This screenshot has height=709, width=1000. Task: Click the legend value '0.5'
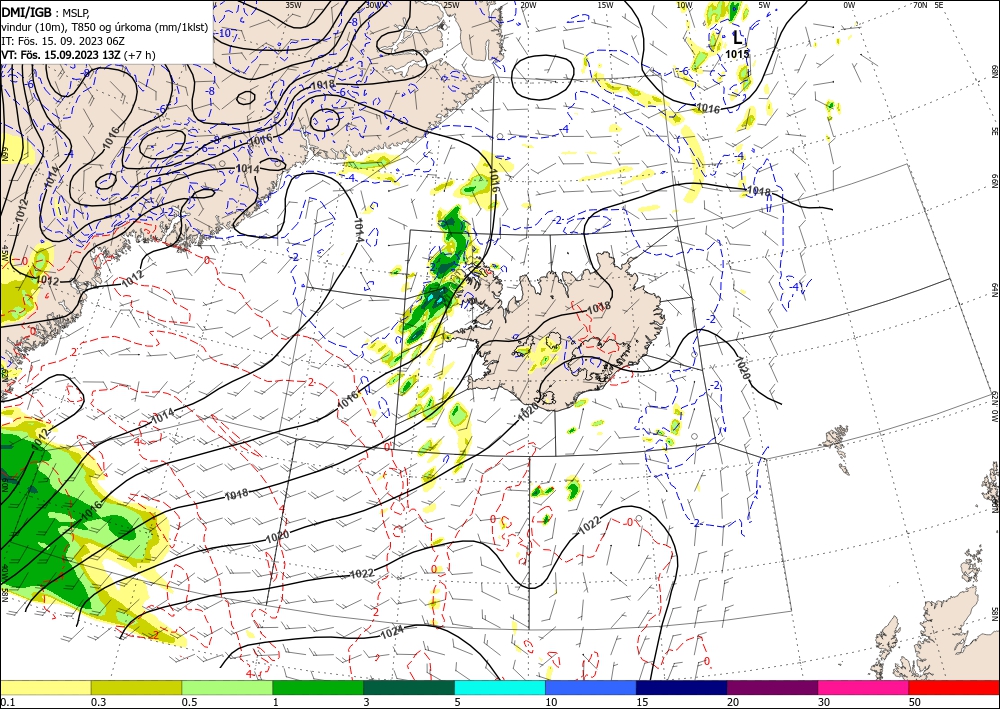point(189,702)
